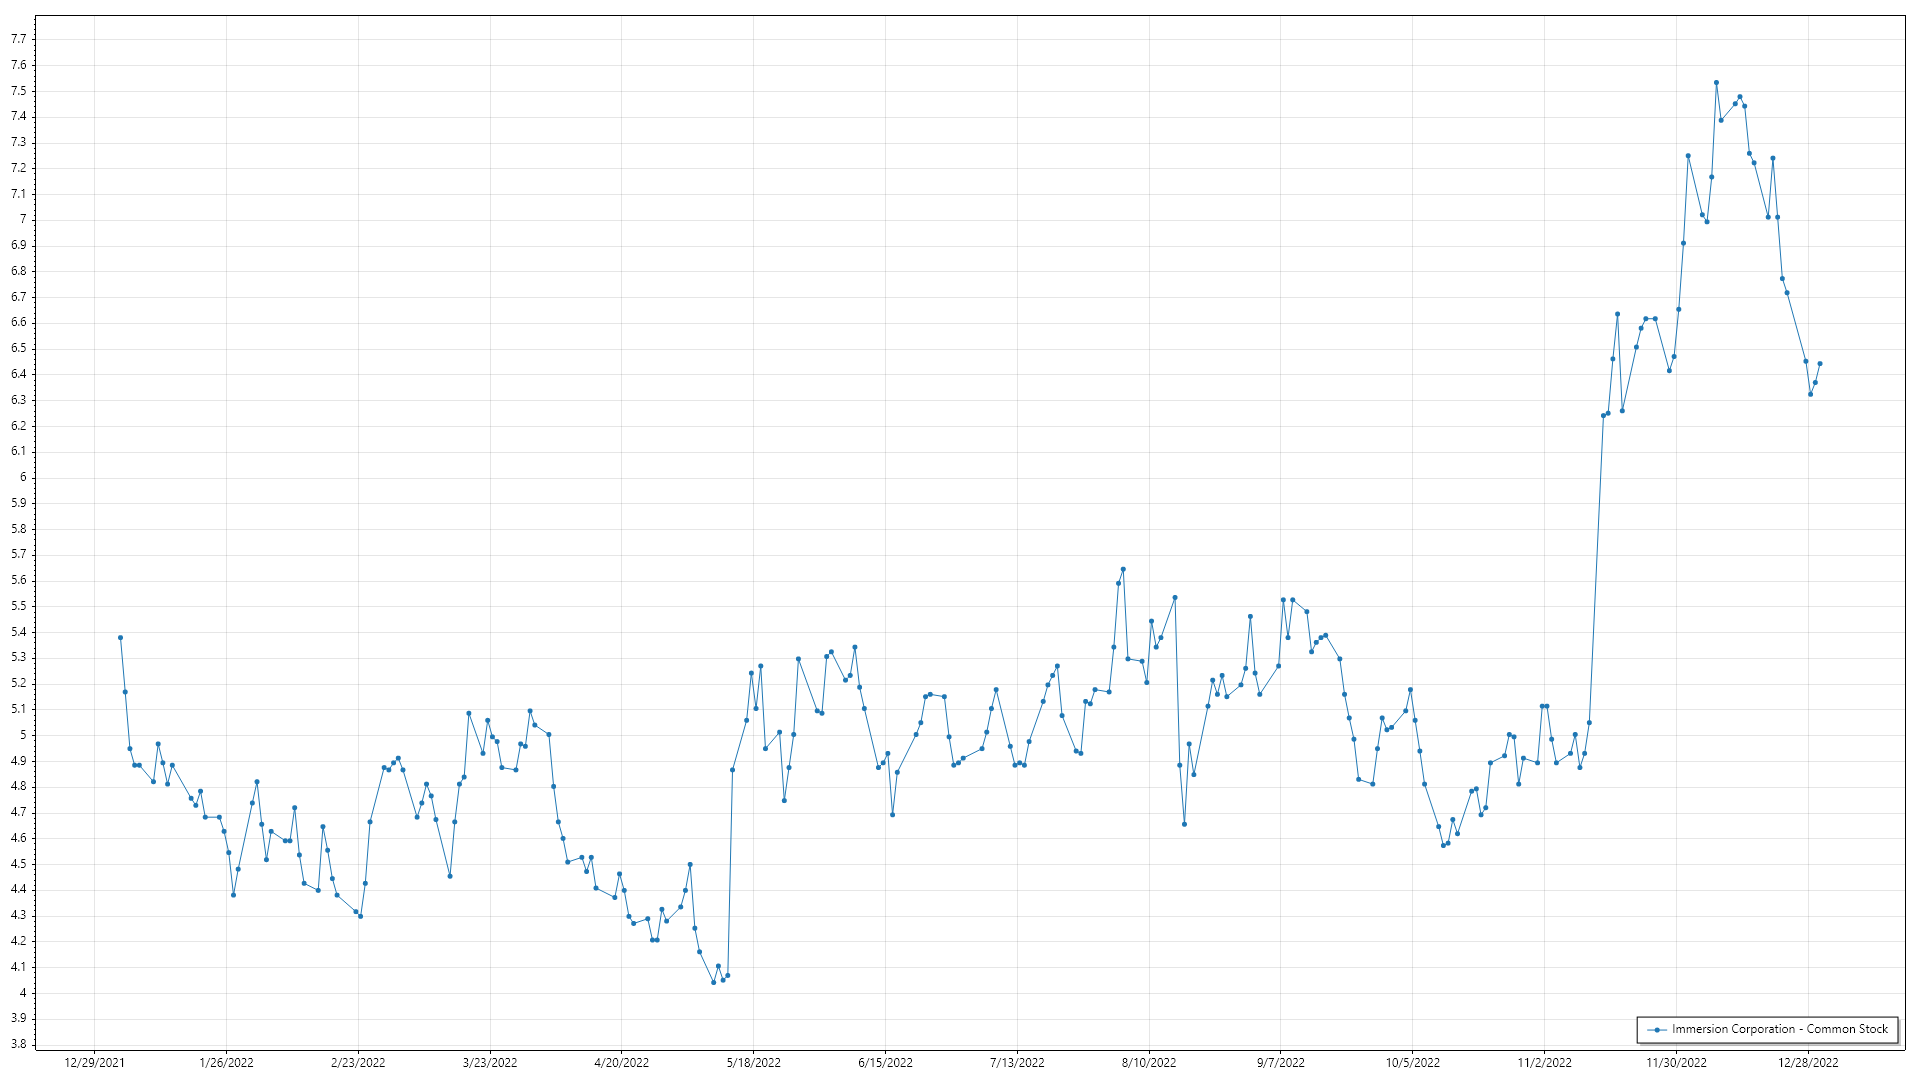Select the 11/2/2022 date axis label
The height and width of the screenshot is (1080, 1920).
click(1544, 1062)
